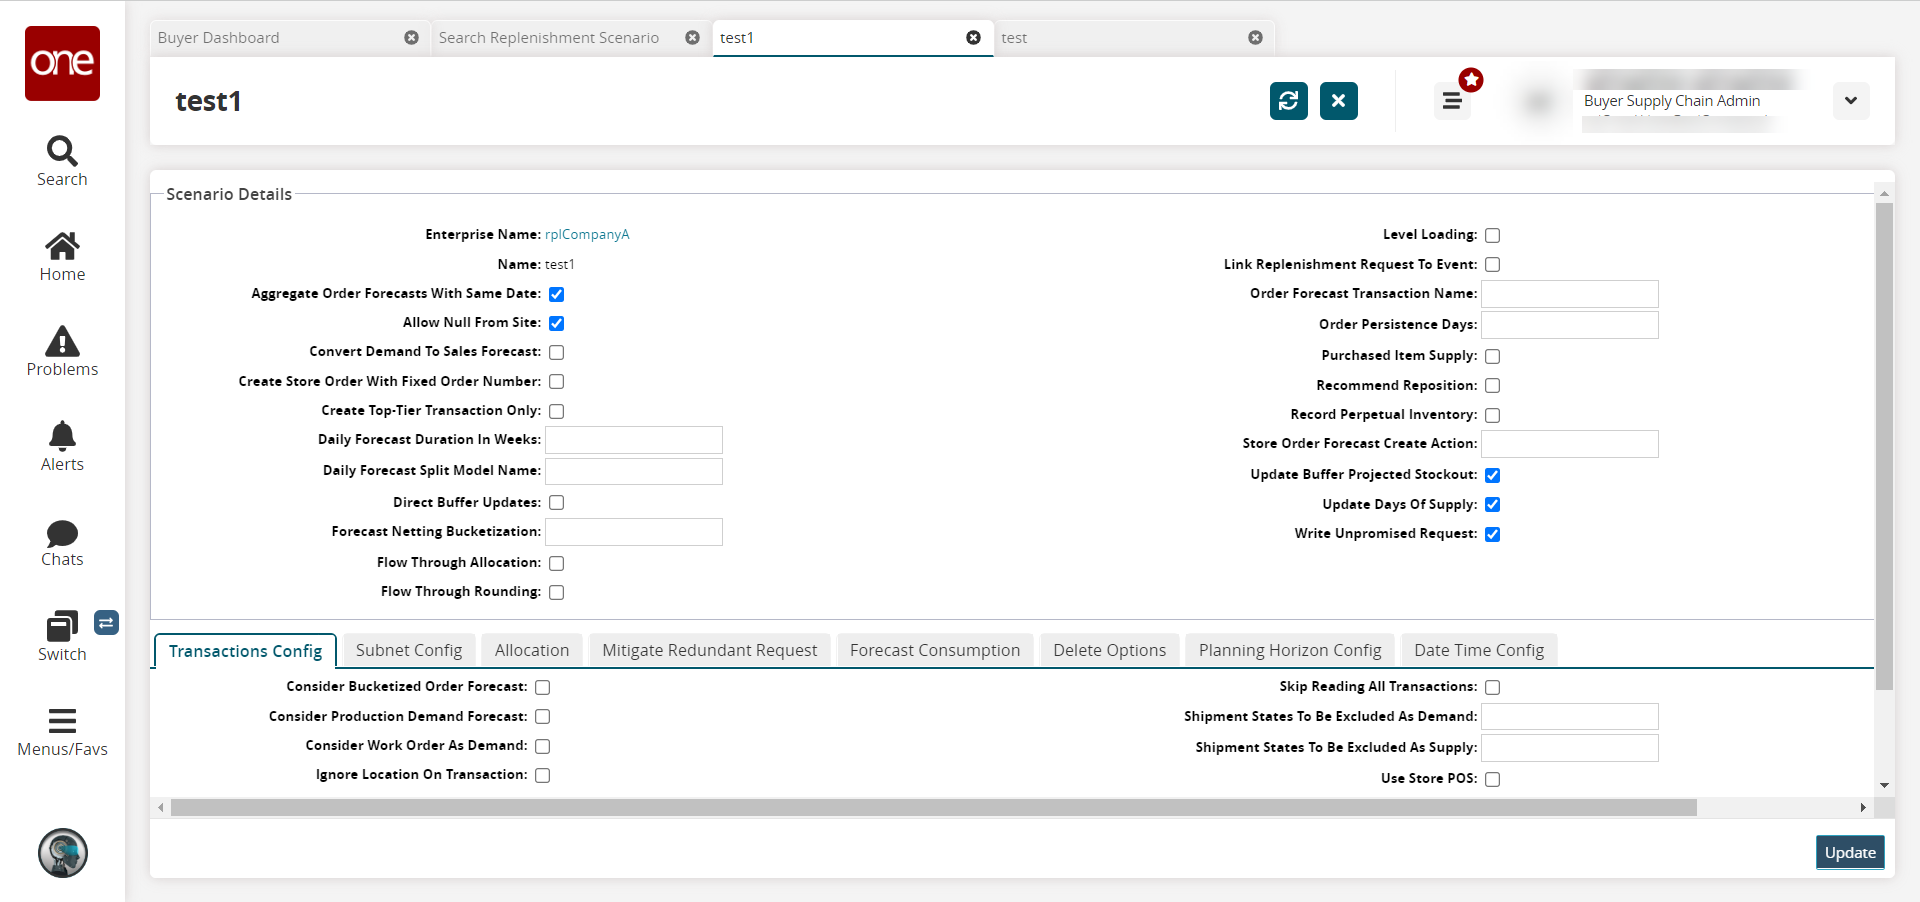
Task: Uncheck Aggregate Order Forecasts With Same Date
Action: click(557, 294)
